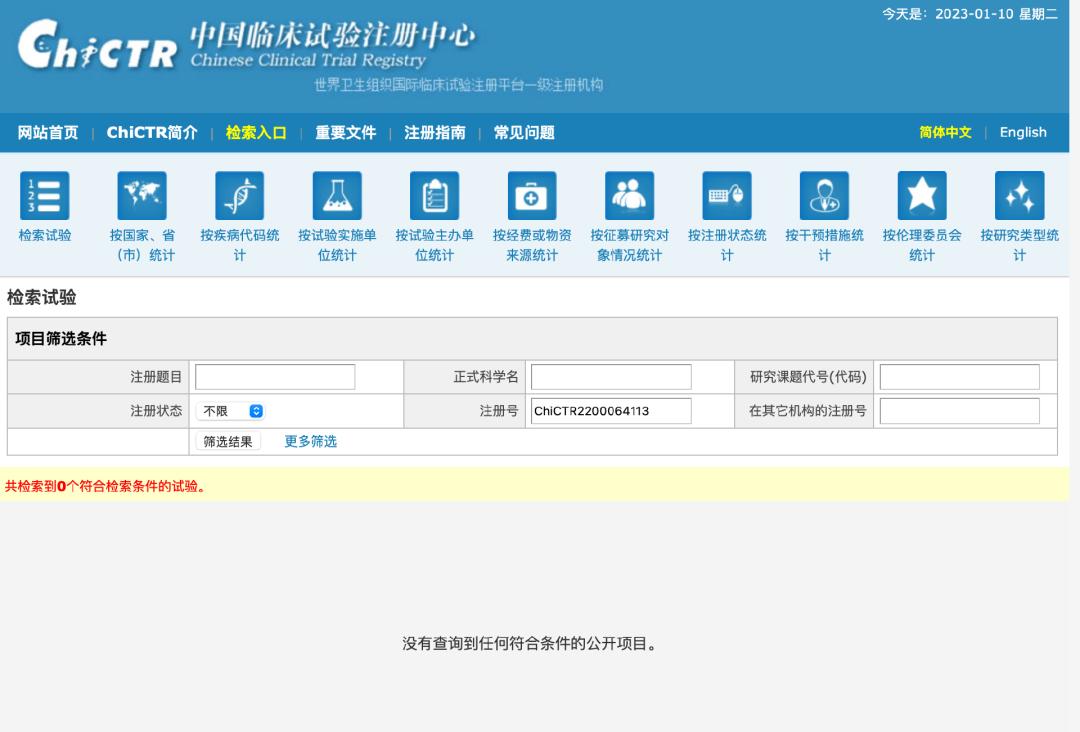Switch language to English
Viewport: 1080px width, 732px height.
point(1023,132)
